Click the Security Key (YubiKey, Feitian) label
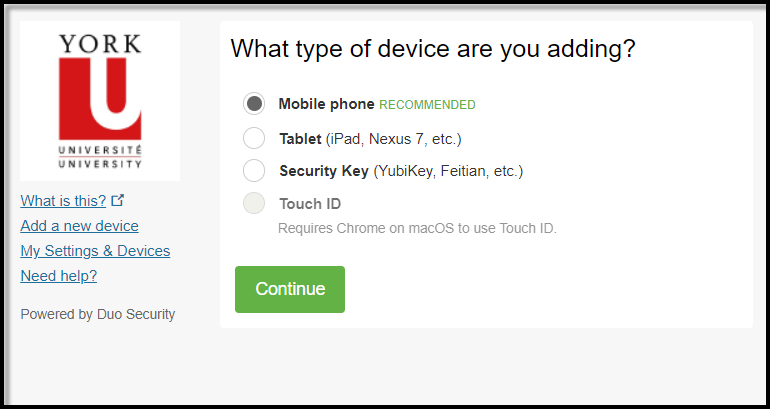Screen dimensions: 770x409 [x=401, y=171]
